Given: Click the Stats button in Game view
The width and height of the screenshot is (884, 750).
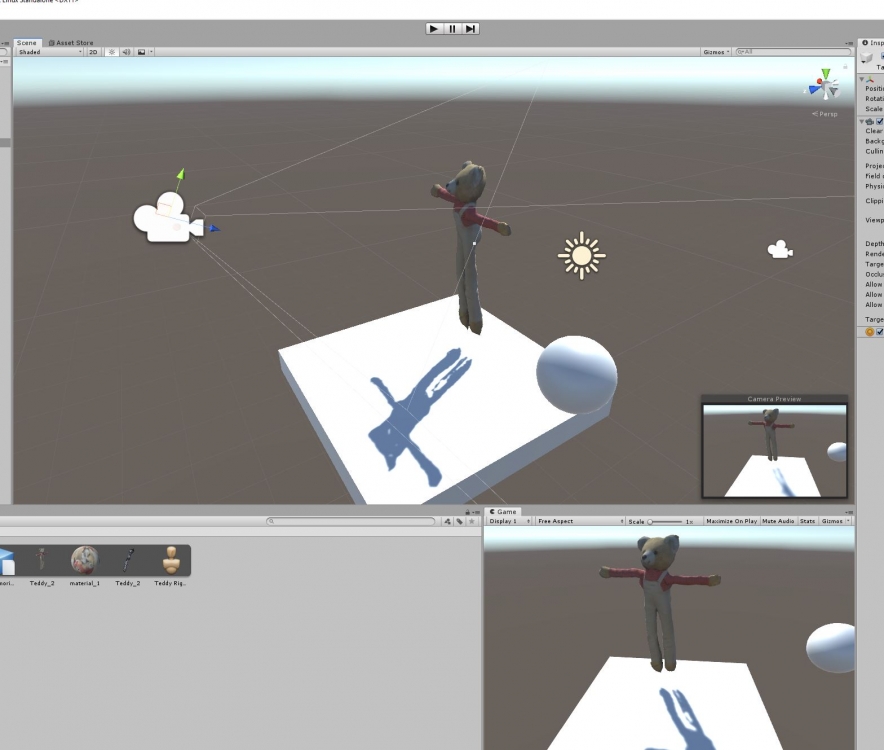Looking at the screenshot, I should tap(807, 521).
